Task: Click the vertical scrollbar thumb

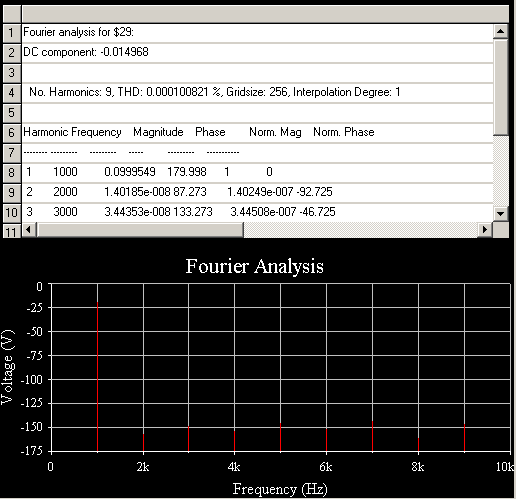Action: coord(500,87)
